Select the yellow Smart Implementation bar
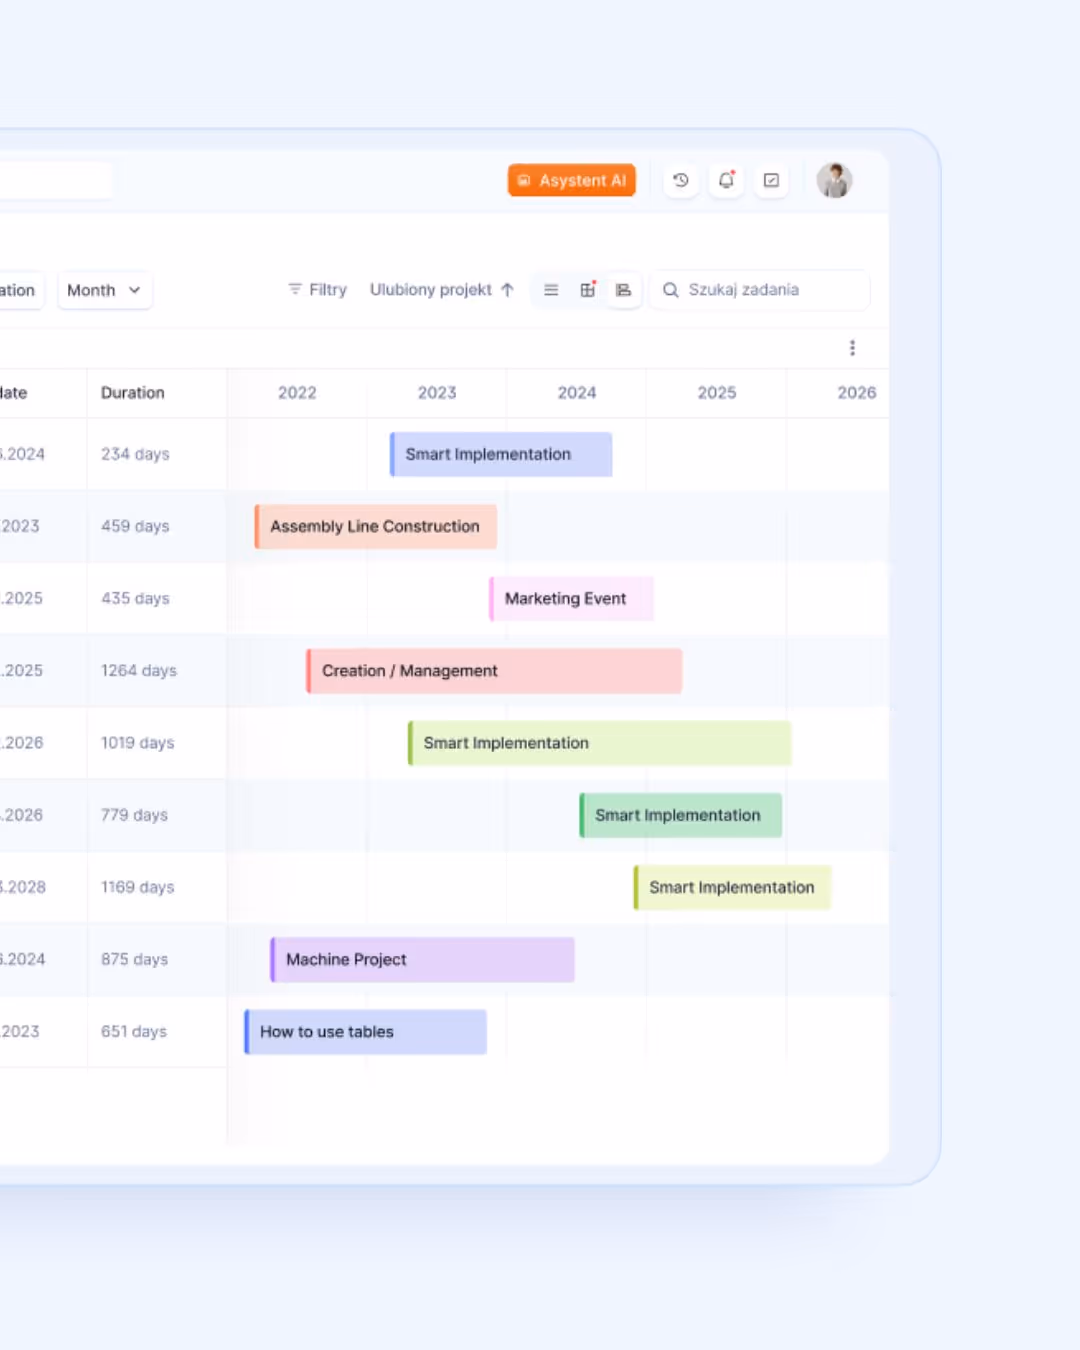 pyautogui.click(x=732, y=887)
